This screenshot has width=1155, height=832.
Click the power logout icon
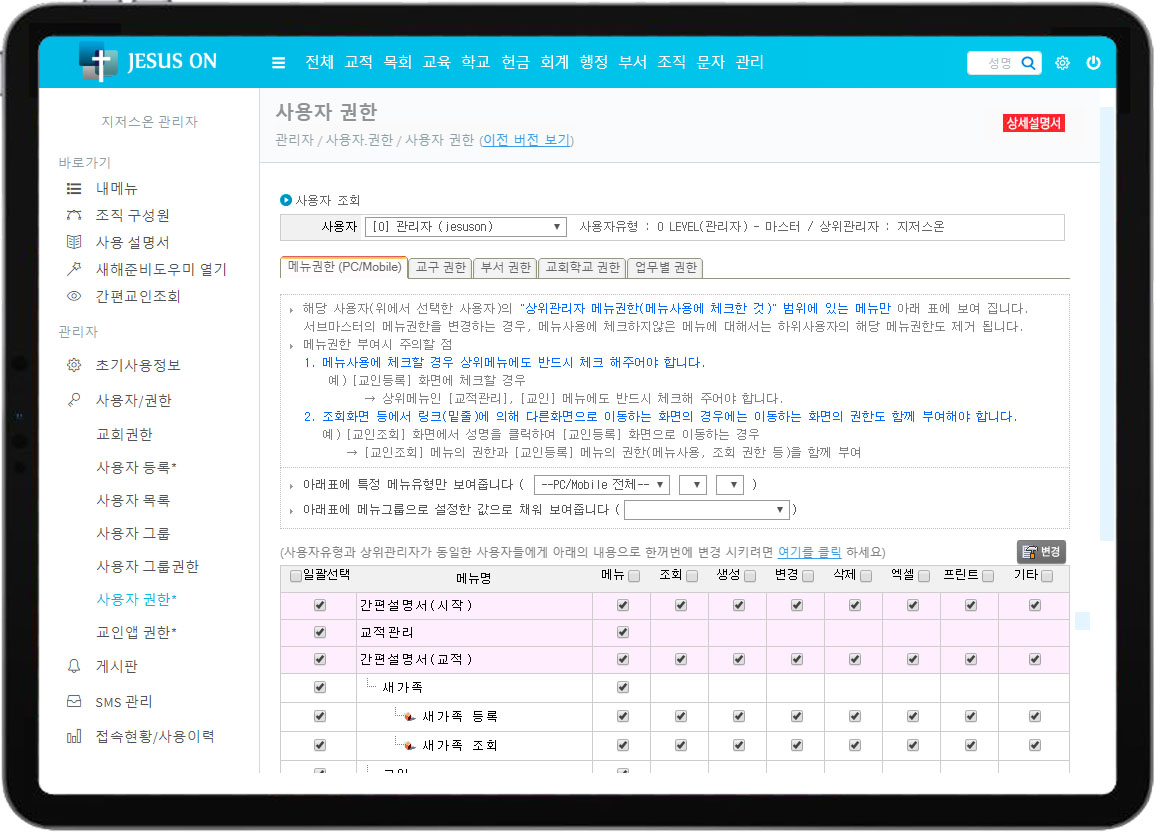[1093, 63]
